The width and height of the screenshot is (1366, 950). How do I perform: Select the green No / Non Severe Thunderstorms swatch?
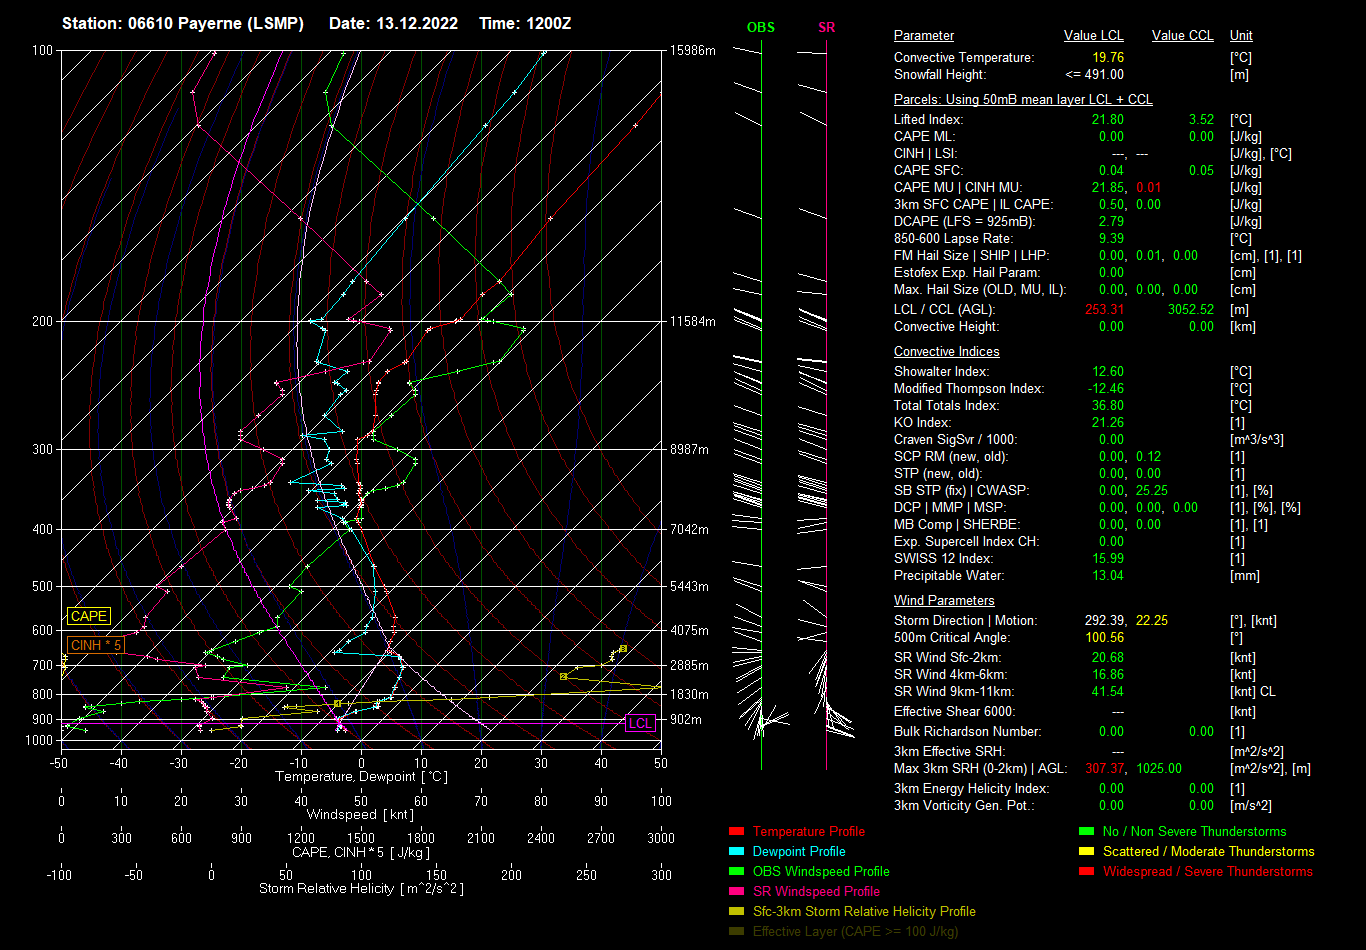1086,832
